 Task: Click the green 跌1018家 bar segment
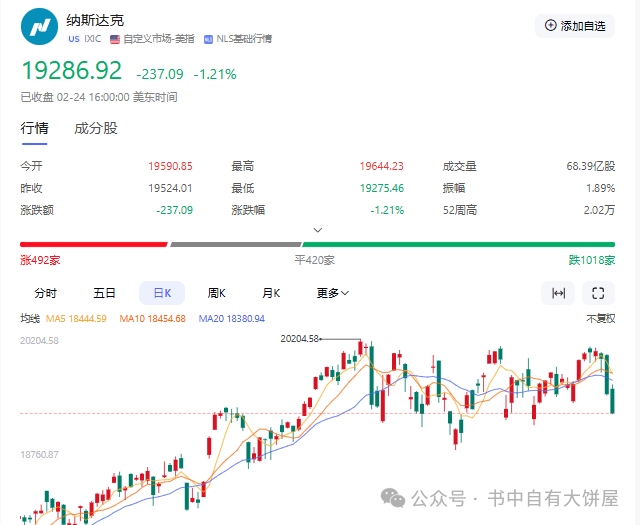pos(459,245)
